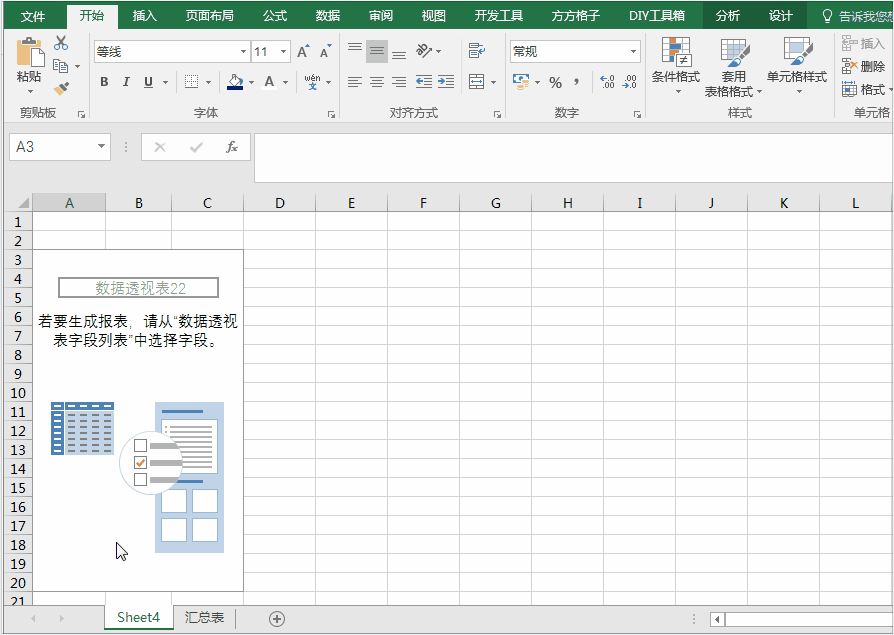Click the text orientation icon
The height and width of the screenshot is (635, 894).
click(424, 51)
